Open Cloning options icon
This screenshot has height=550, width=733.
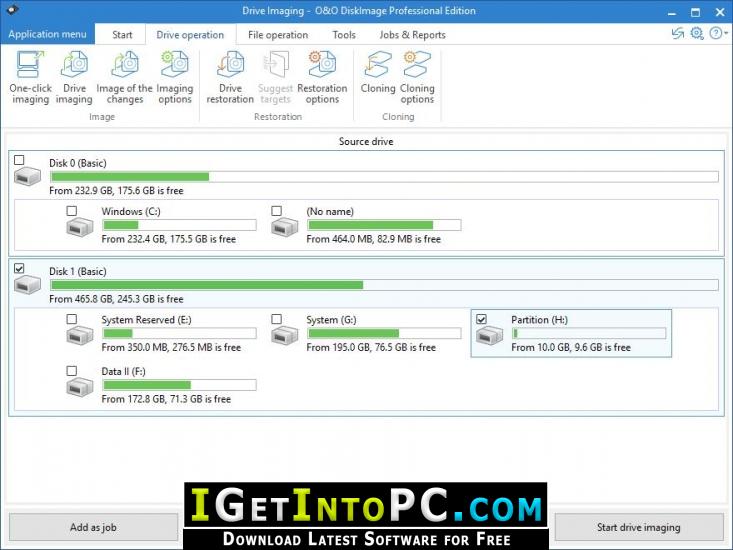tap(417, 78)
